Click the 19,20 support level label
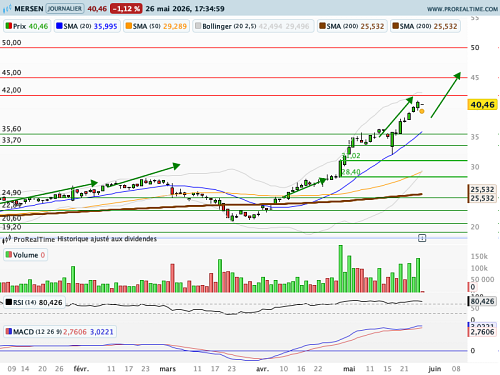Image resolution: width=500 pixels, height=375 pixels. coord(11,227)
